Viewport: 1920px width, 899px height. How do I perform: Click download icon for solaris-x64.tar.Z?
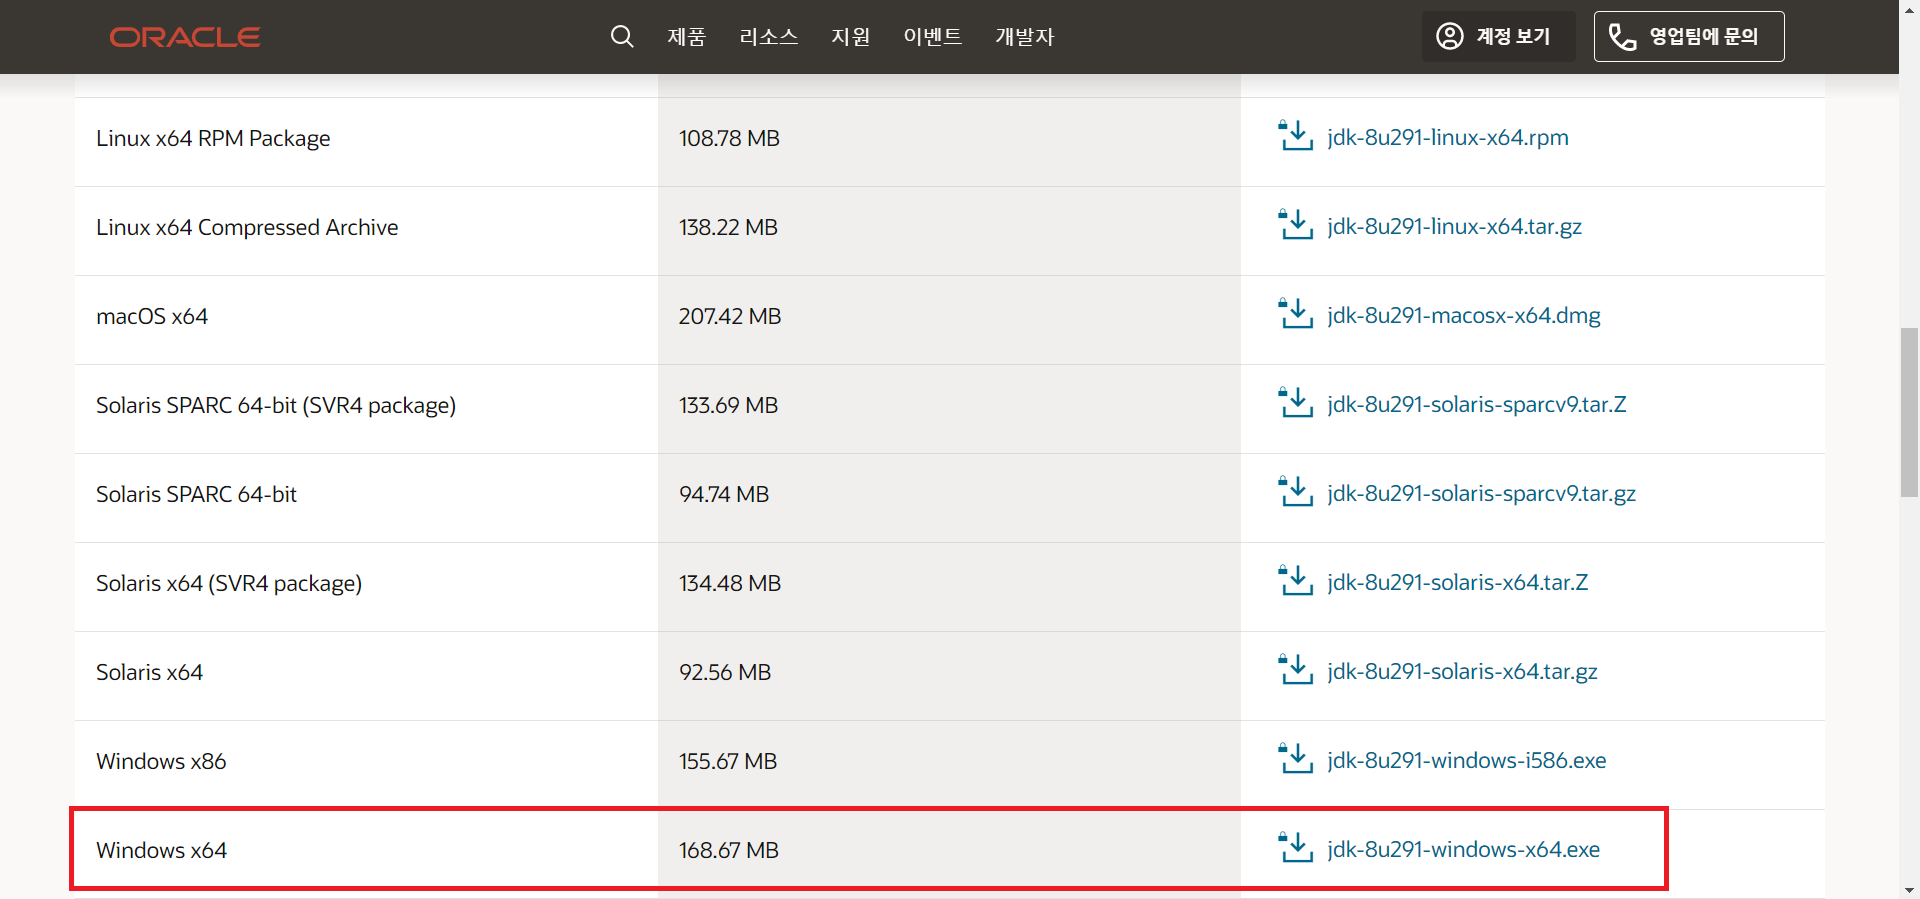point(1296,581)
